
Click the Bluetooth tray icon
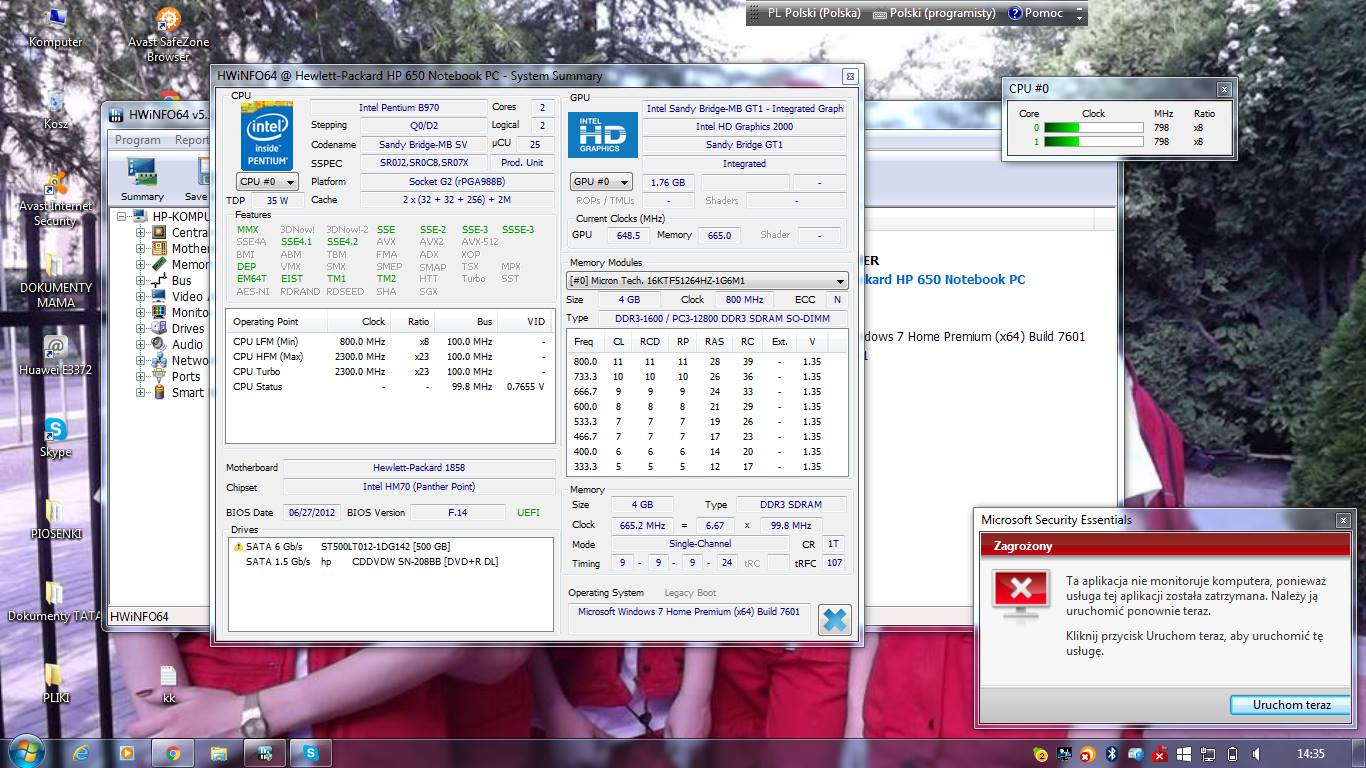(1111, 754)
